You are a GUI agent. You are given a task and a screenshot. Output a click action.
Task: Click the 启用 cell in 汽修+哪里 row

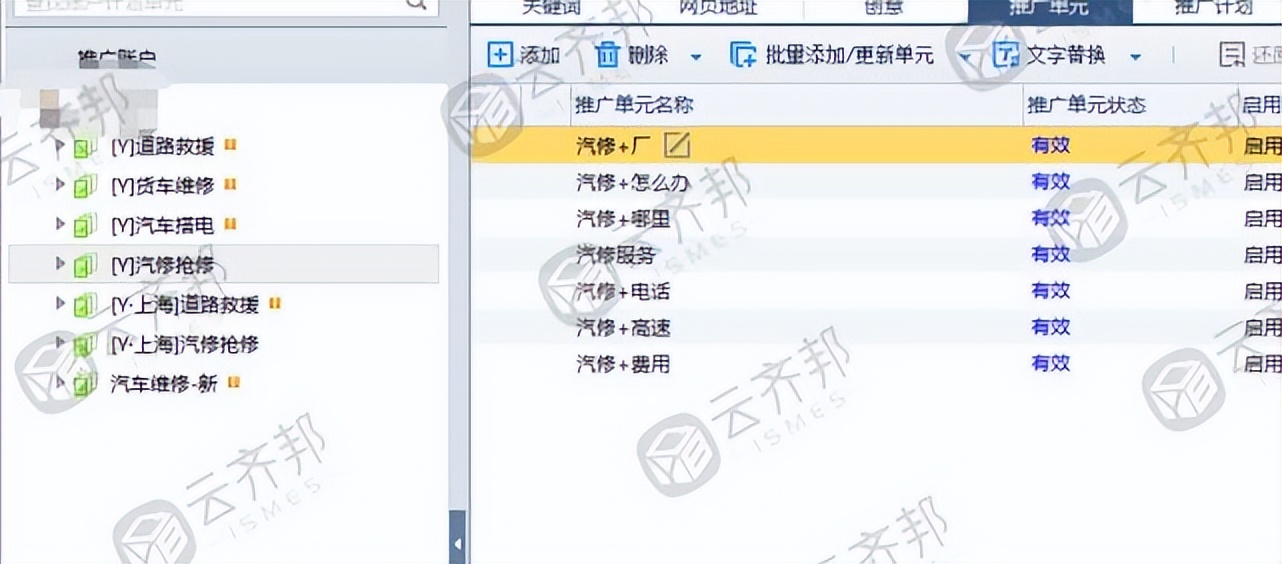1262,218
